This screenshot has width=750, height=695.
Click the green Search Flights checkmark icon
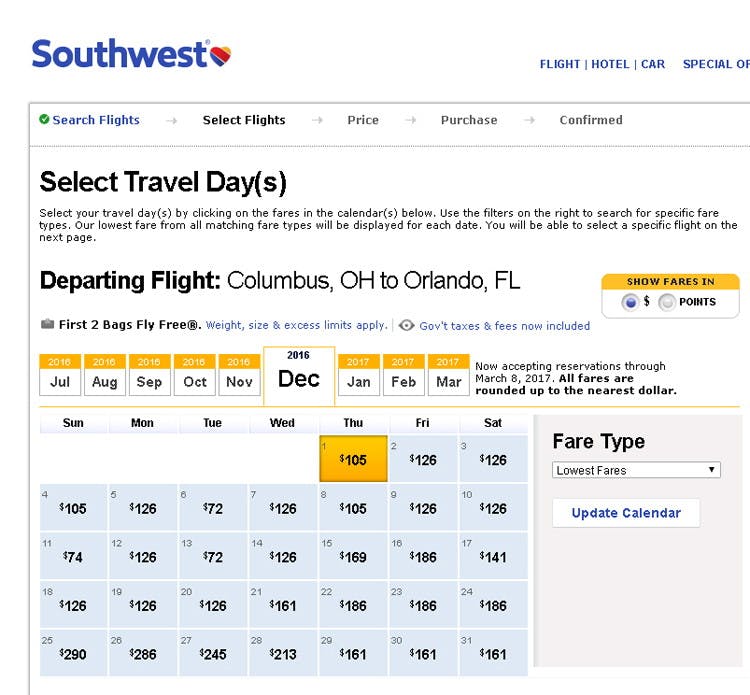[44, 120]
